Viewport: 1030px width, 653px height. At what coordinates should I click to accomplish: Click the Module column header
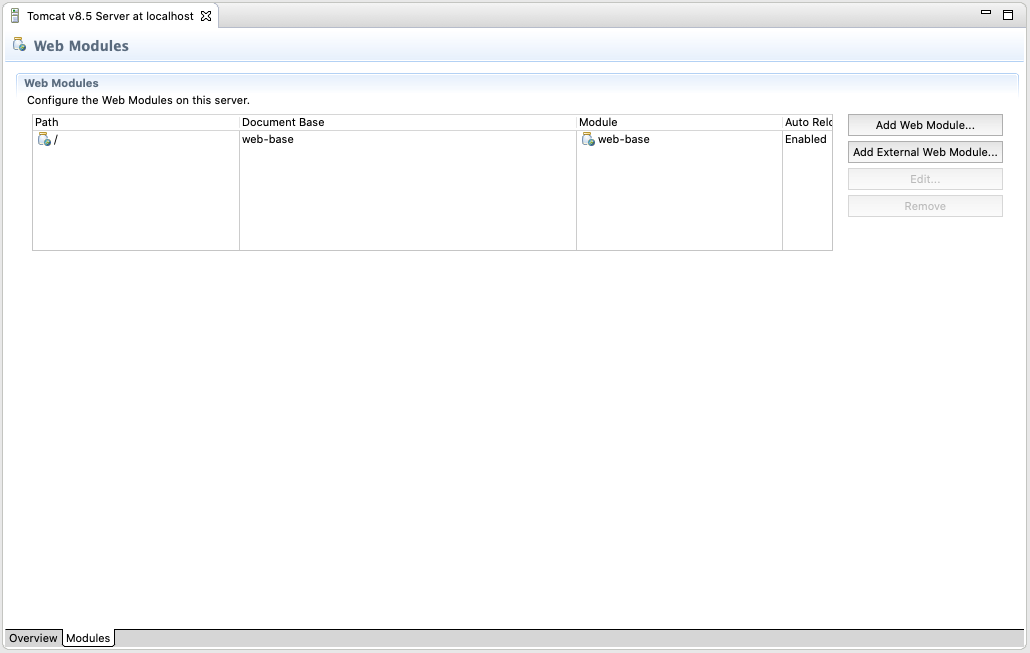(679, 122)
